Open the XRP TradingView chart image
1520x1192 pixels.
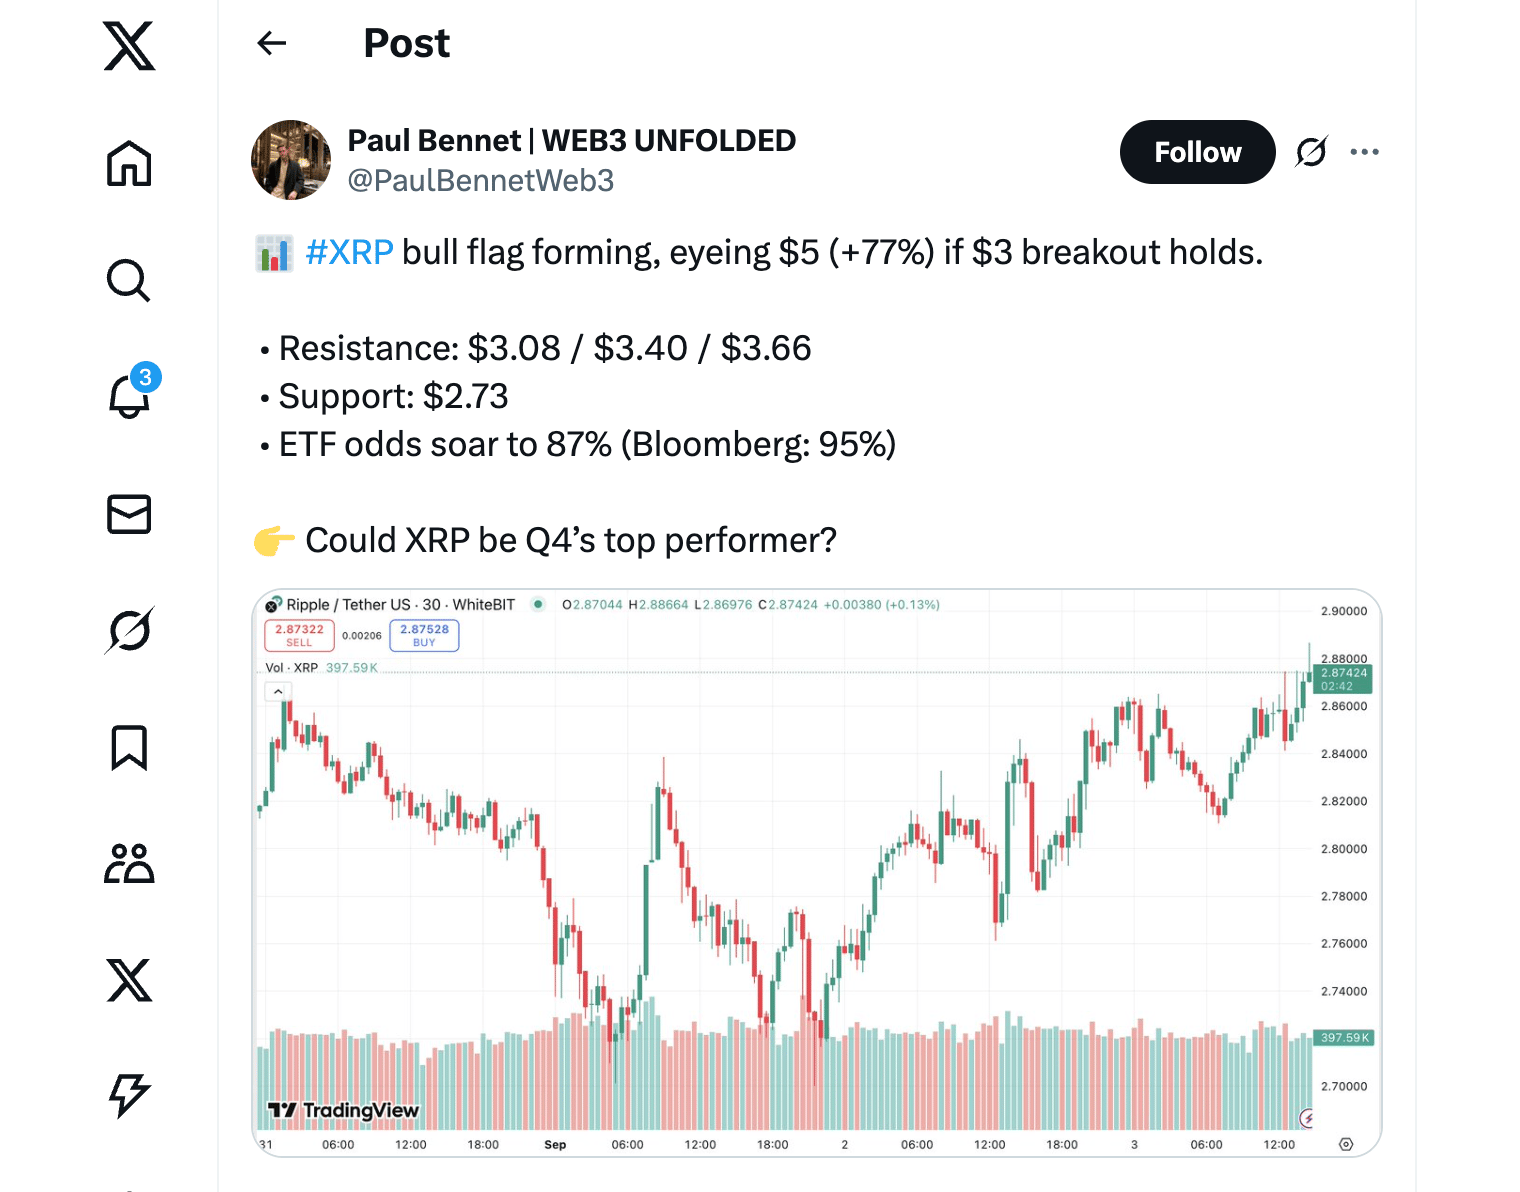coord(816,872)
